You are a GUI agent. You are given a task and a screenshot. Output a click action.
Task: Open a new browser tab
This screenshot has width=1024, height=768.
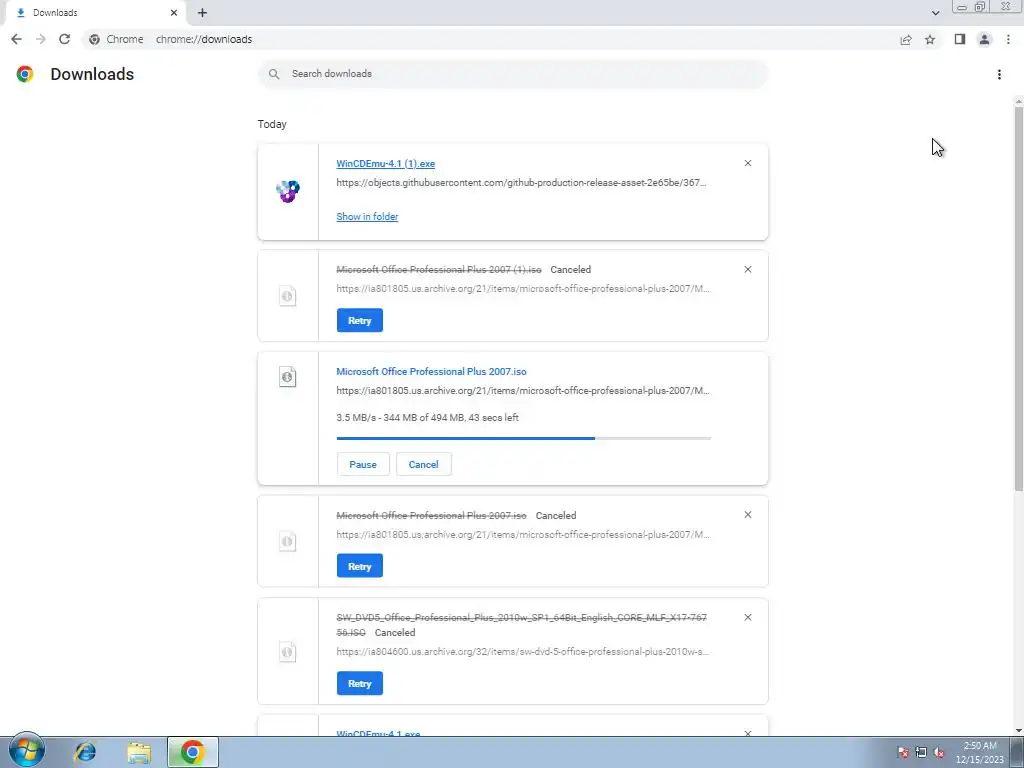(202, 12)
